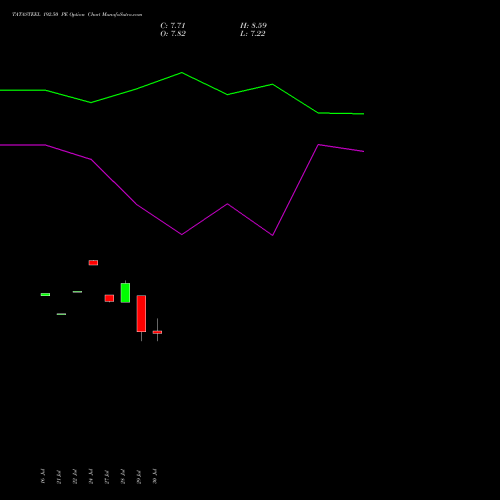Click the purple lower indicator line
The width and height of the screenshot is (500, 500).
tap(182, 234)
